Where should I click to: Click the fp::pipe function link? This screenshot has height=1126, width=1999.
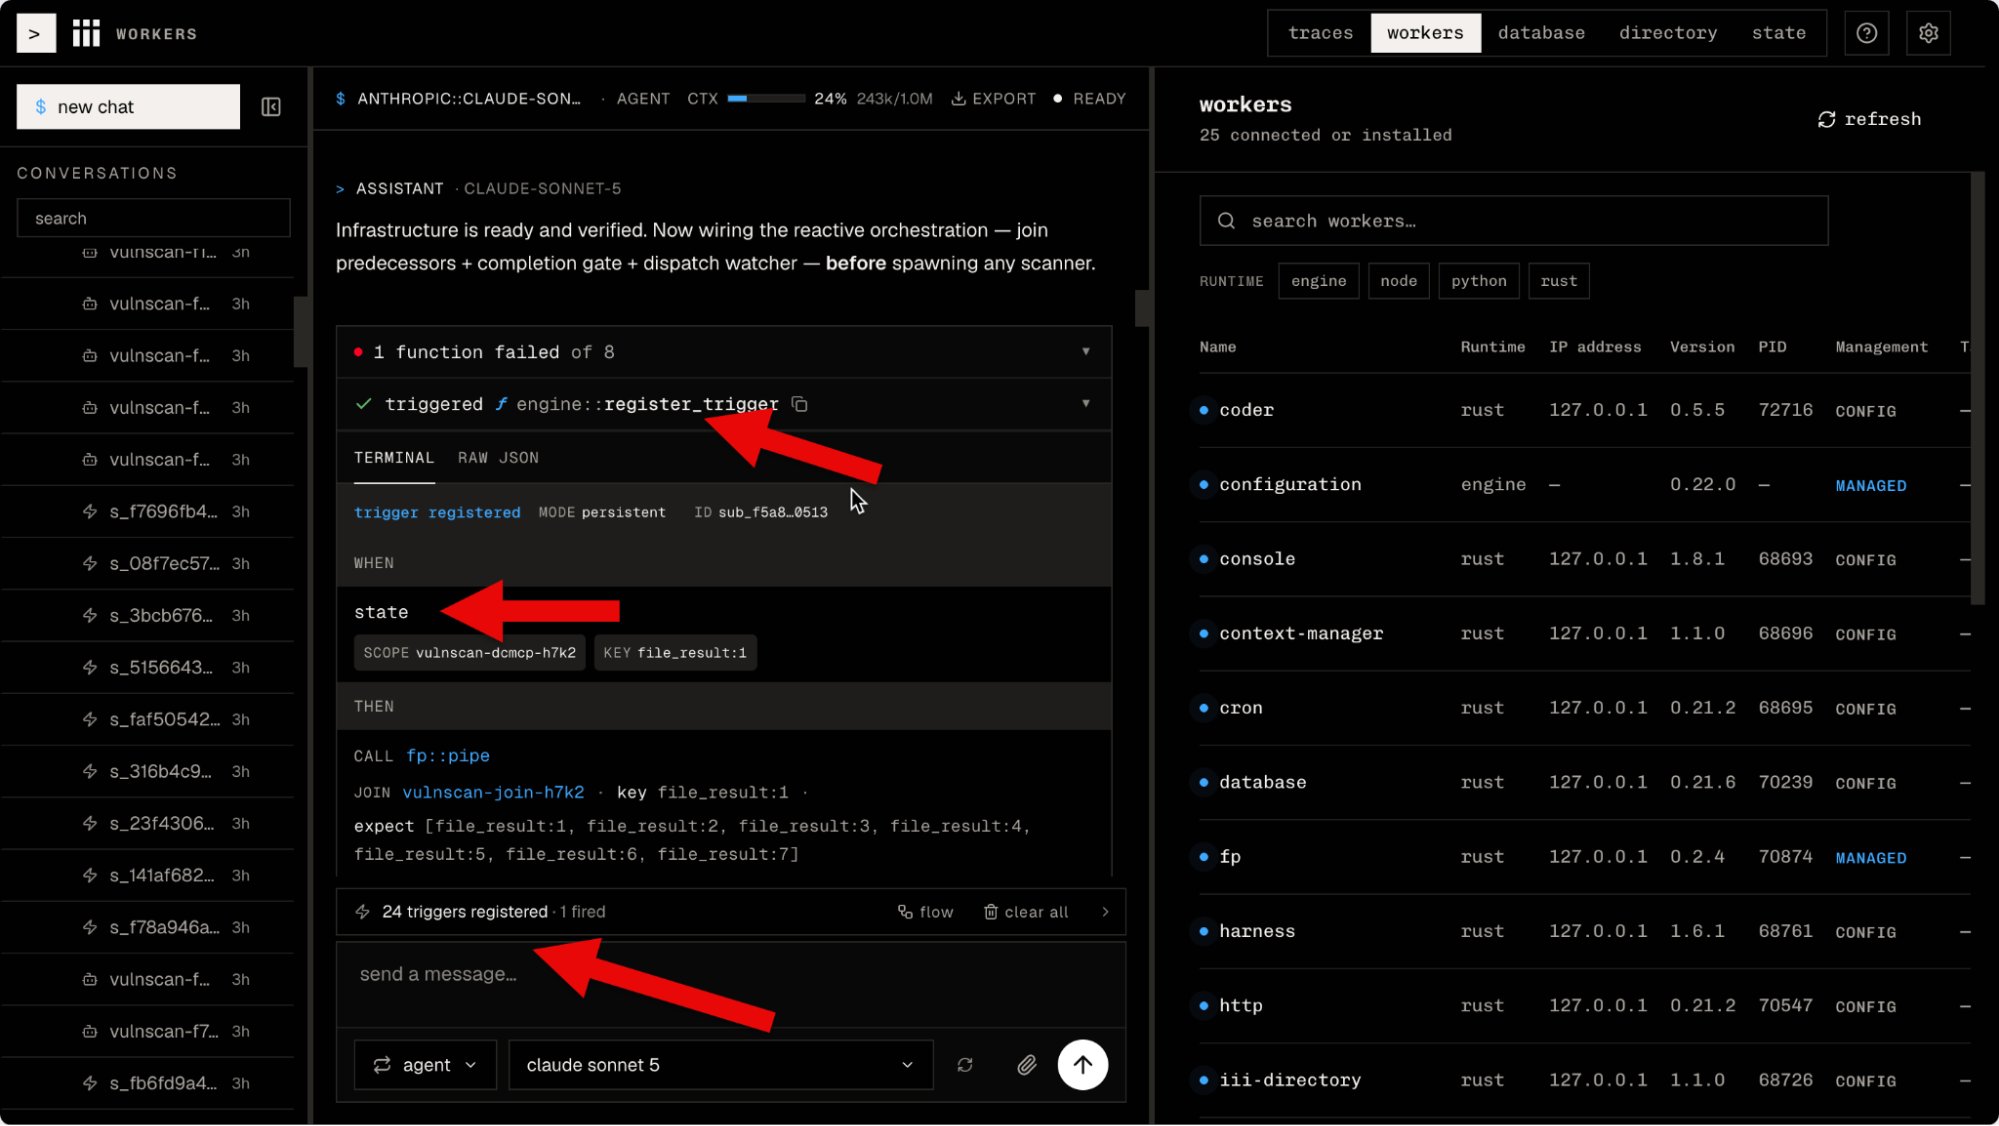448,756
